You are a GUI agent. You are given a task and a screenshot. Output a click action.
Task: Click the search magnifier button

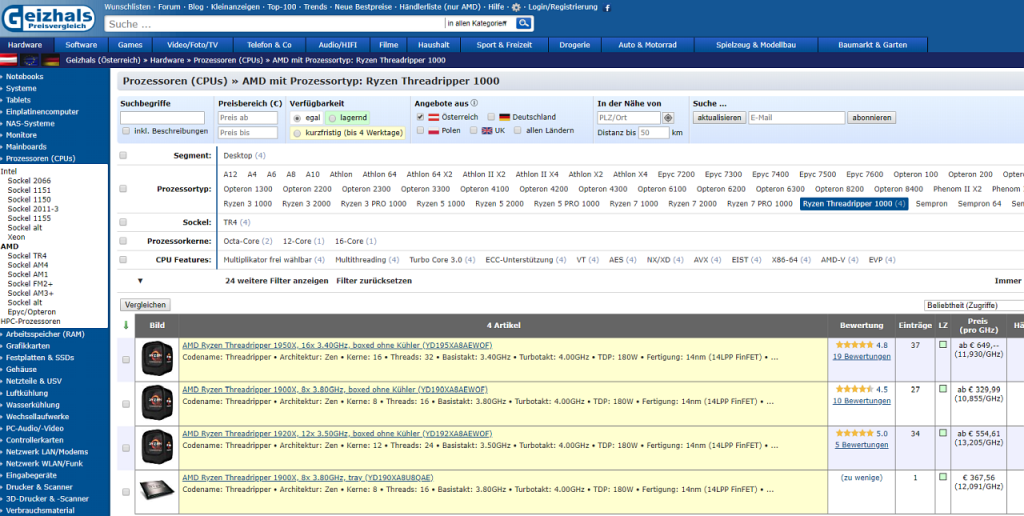pyautogui.click(x=524, y=24)
